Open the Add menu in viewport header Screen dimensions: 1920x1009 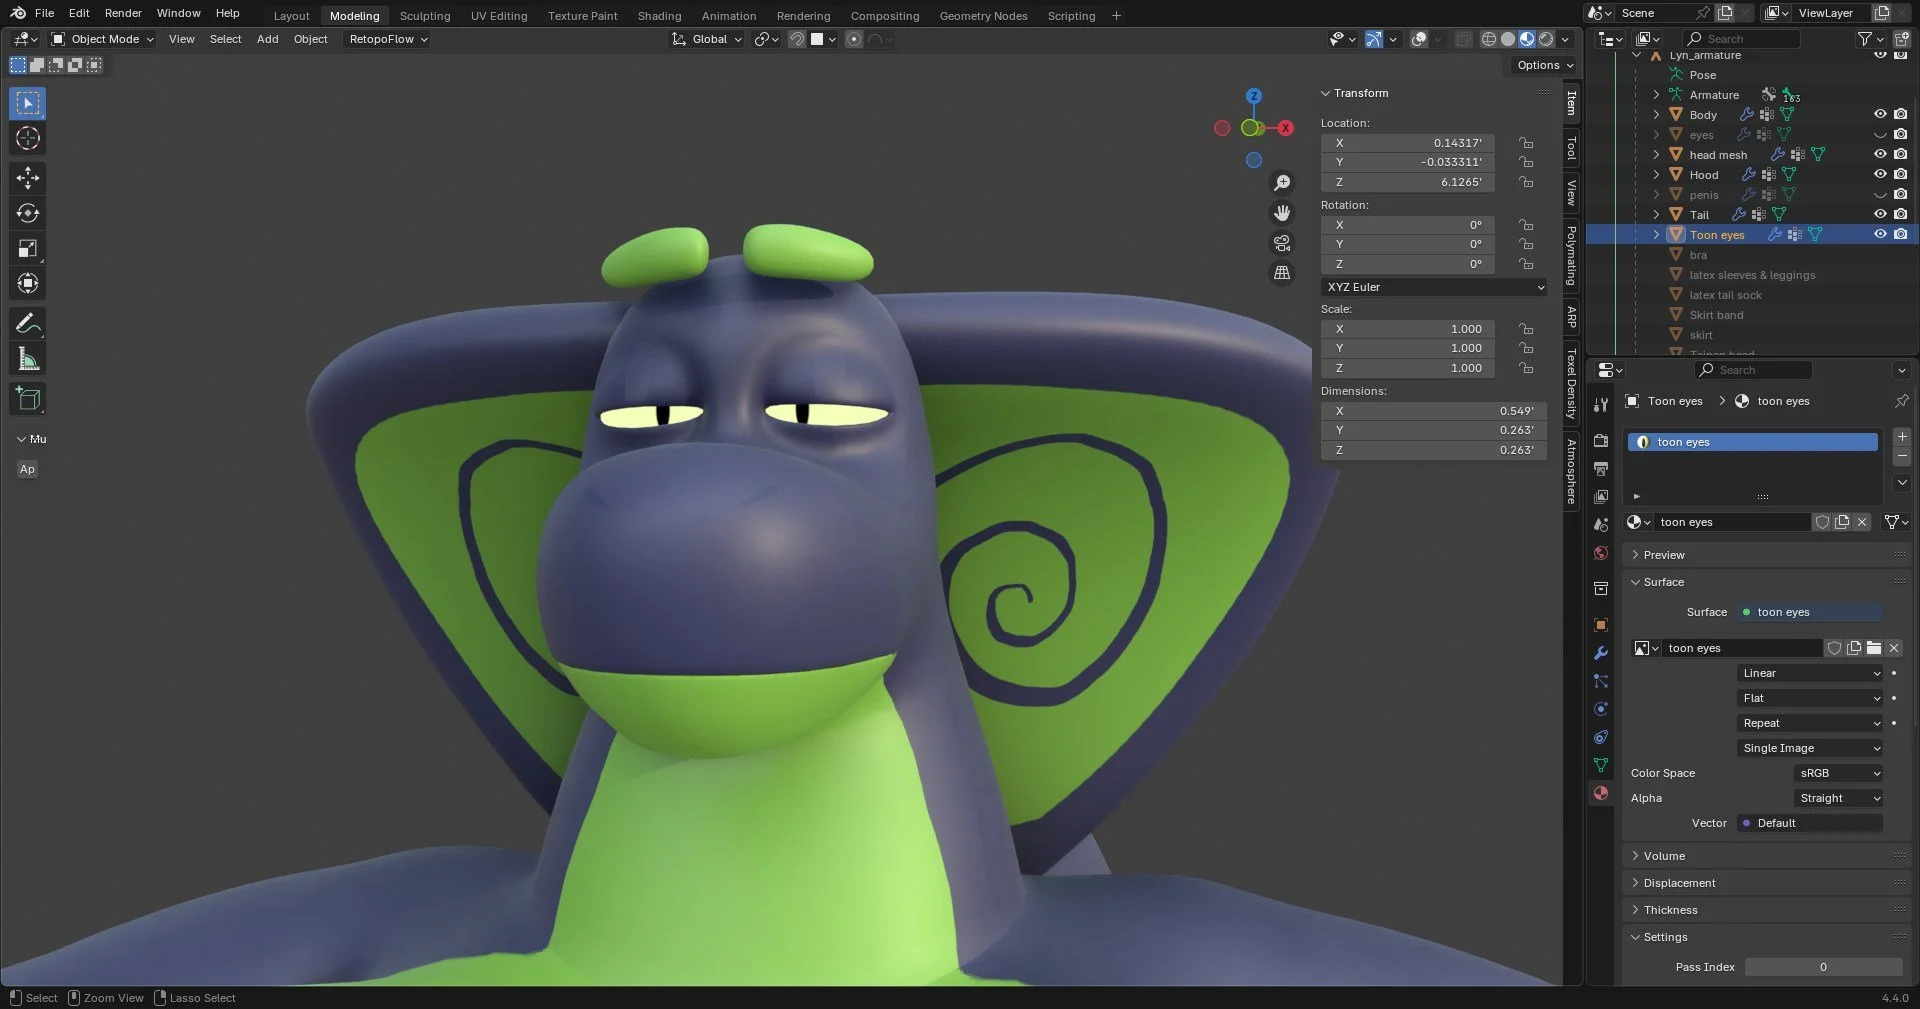coord(267,39)
